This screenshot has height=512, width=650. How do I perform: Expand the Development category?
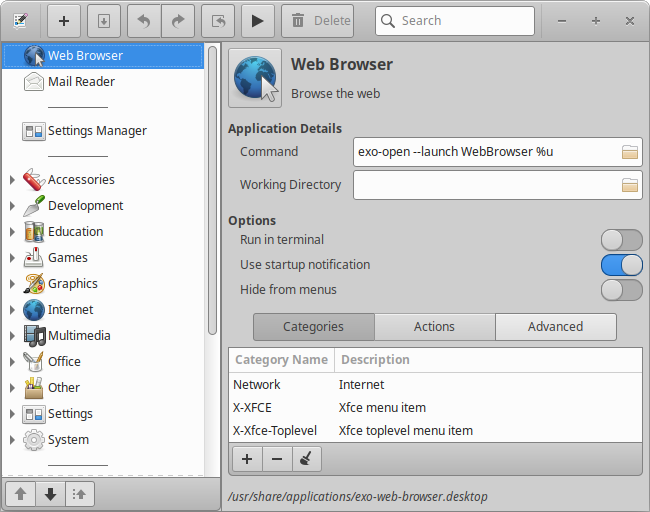point(12,206)
